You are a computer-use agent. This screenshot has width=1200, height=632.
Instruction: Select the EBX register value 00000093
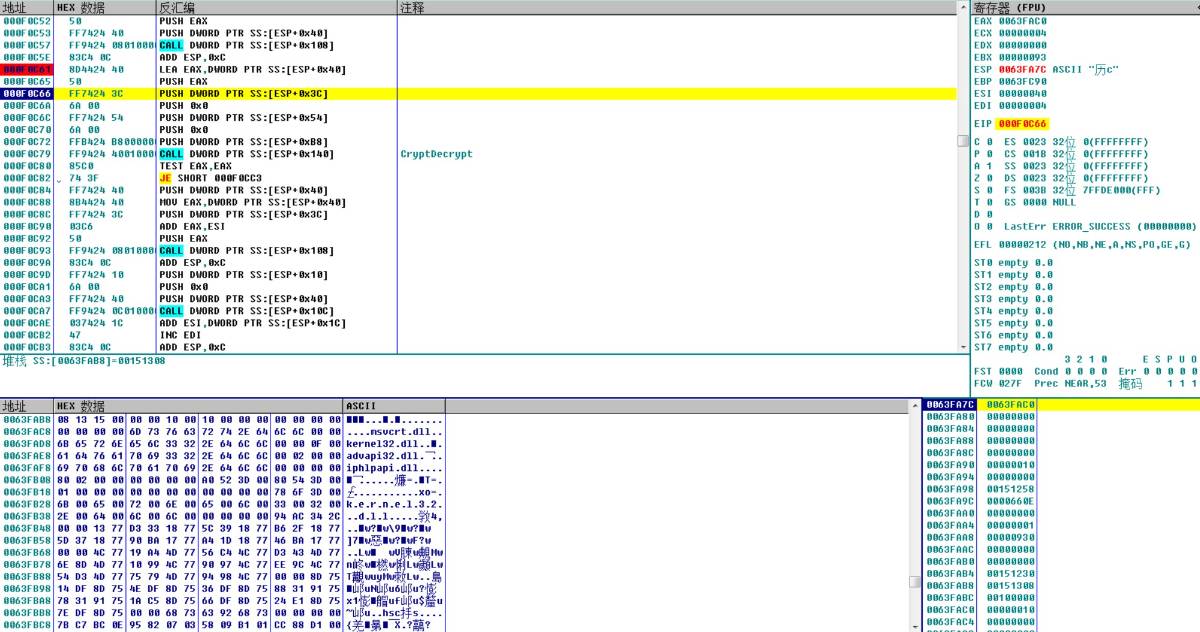coord(1021,57)
